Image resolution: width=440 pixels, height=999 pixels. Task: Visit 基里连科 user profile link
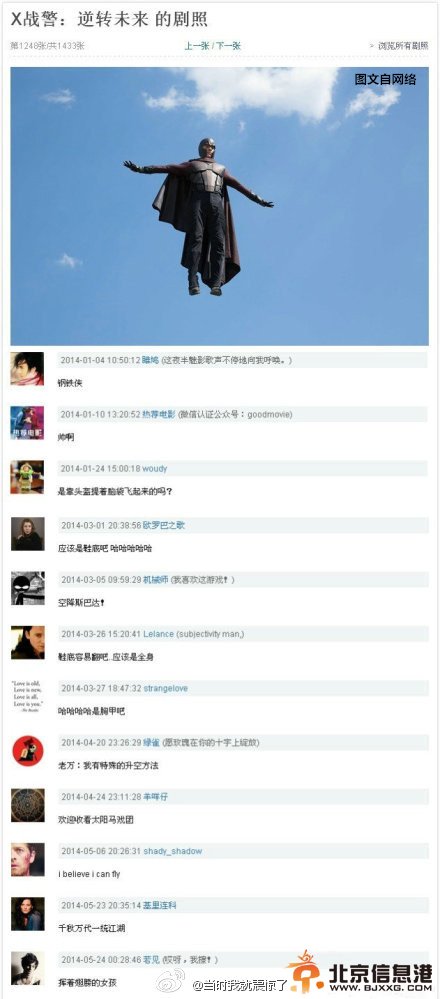coord(159,905)
